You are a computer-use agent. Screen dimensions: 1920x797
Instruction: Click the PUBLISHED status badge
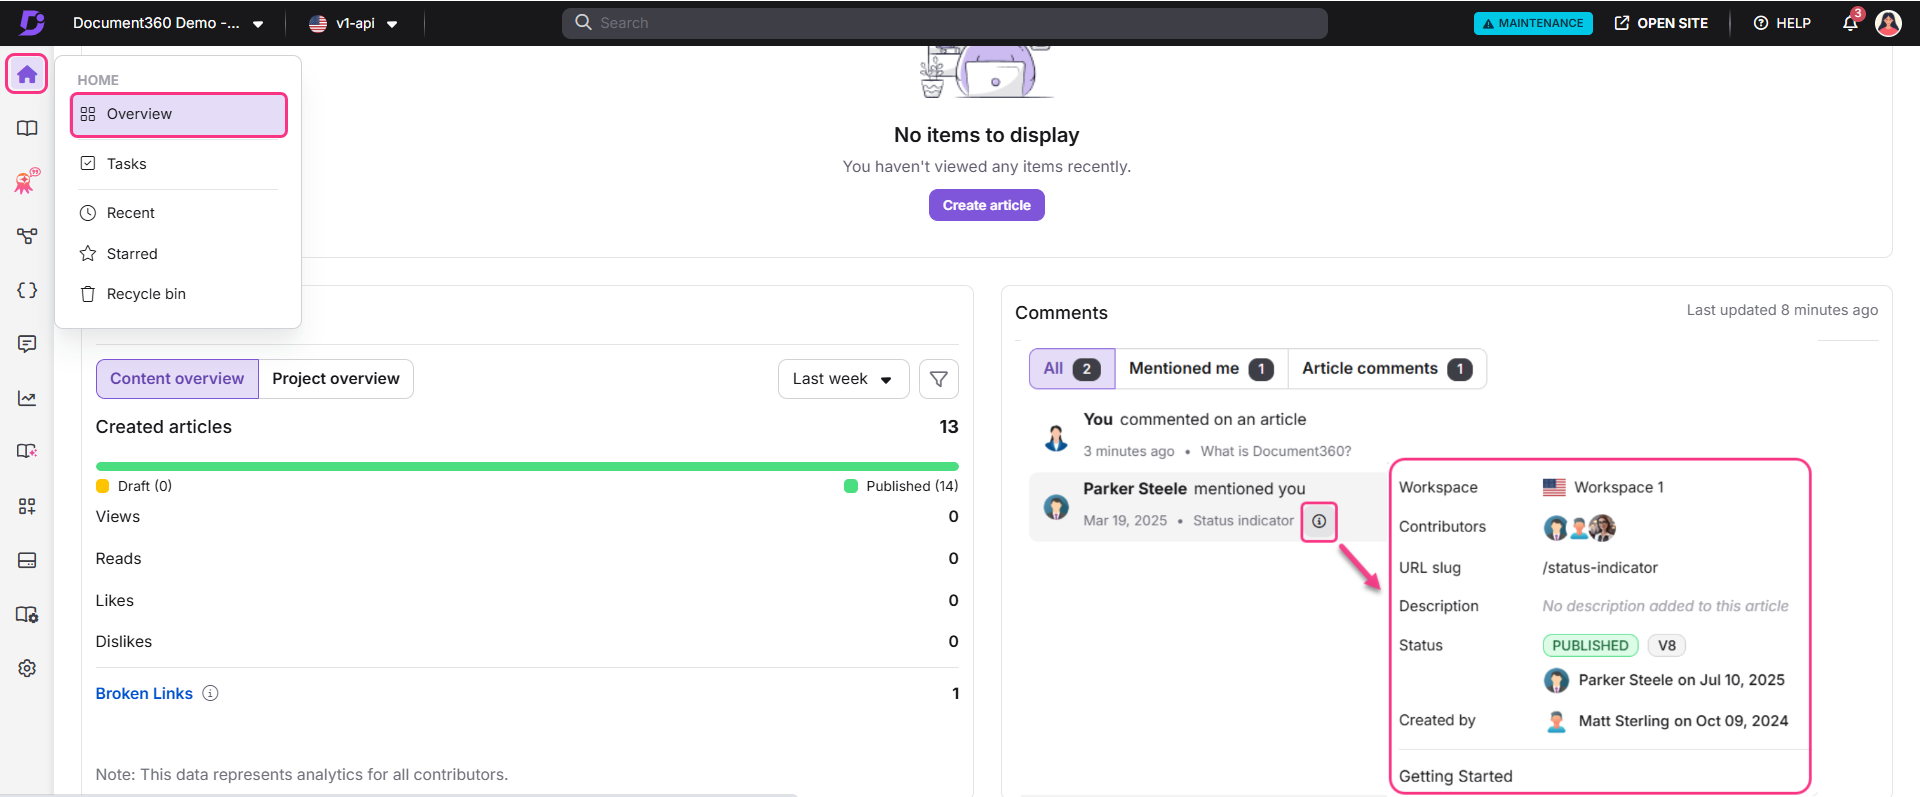point(1590,646)
